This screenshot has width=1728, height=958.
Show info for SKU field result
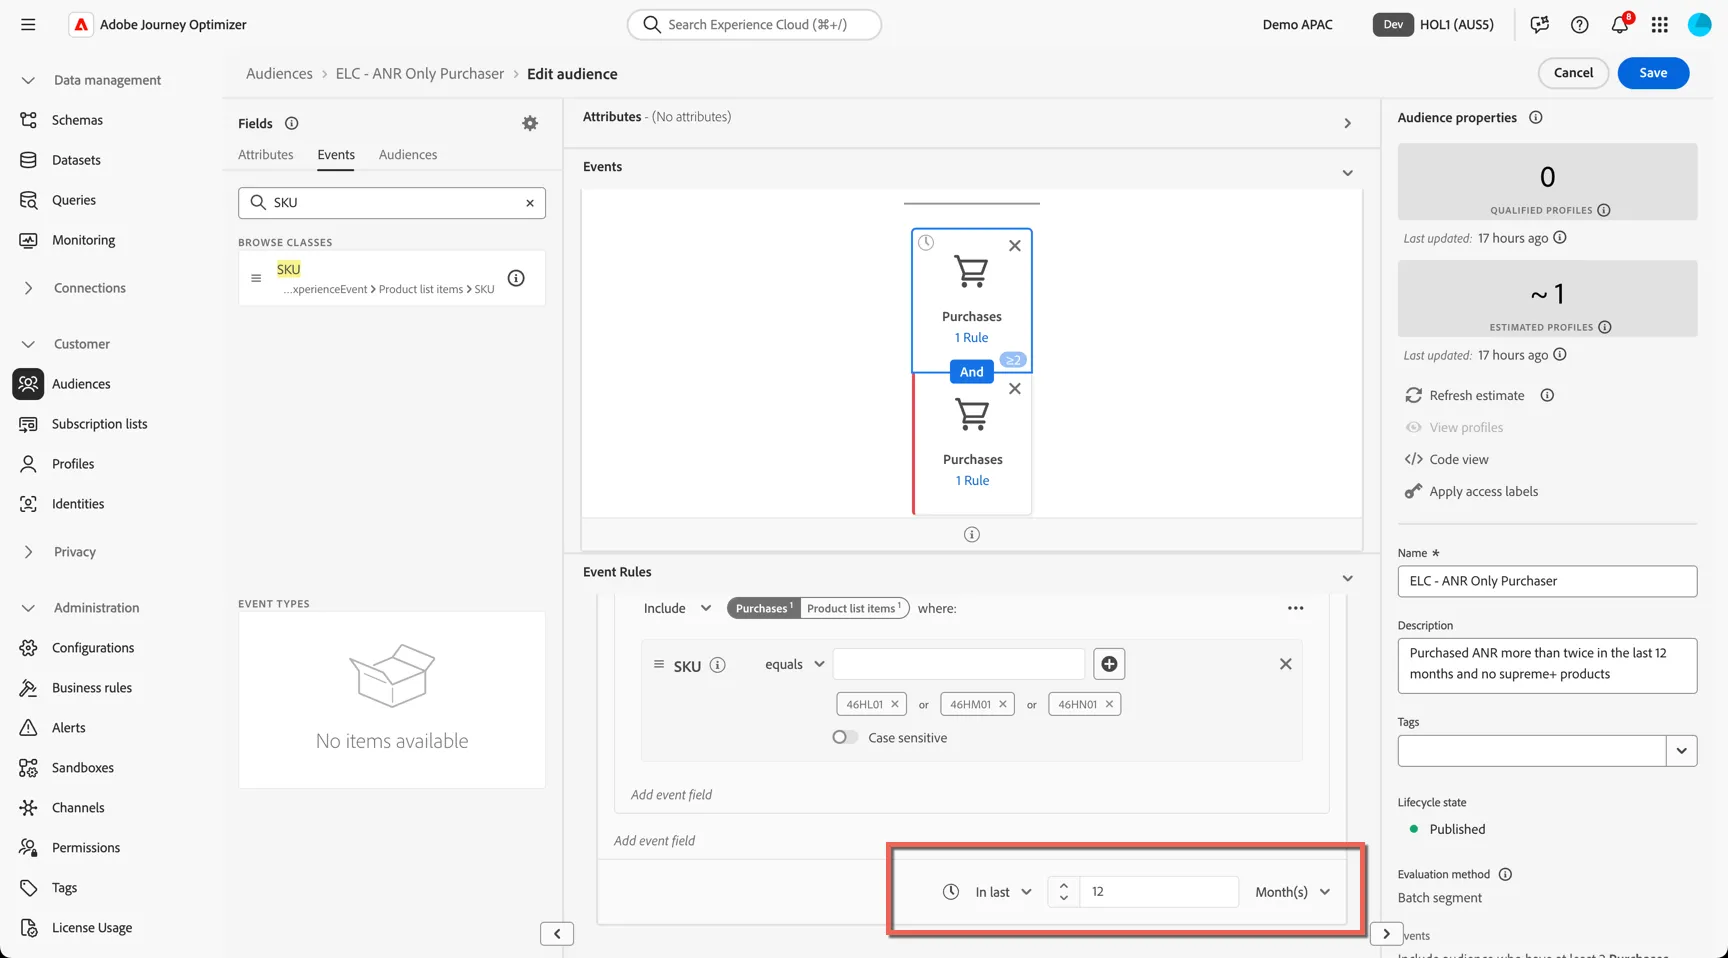click(x=516, y=278)
